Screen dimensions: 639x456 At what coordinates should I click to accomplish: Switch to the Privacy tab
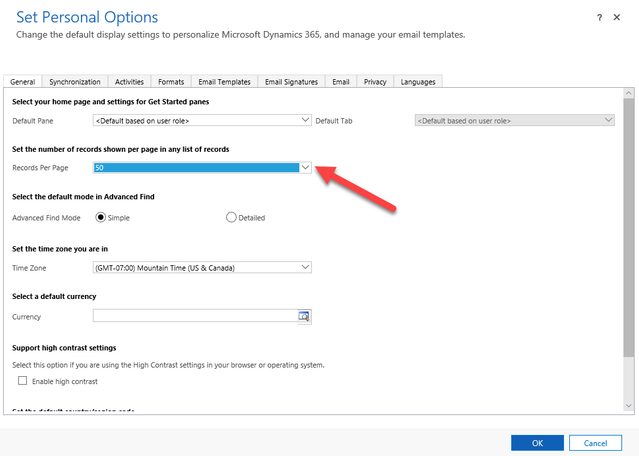click(x=375, y=82)
